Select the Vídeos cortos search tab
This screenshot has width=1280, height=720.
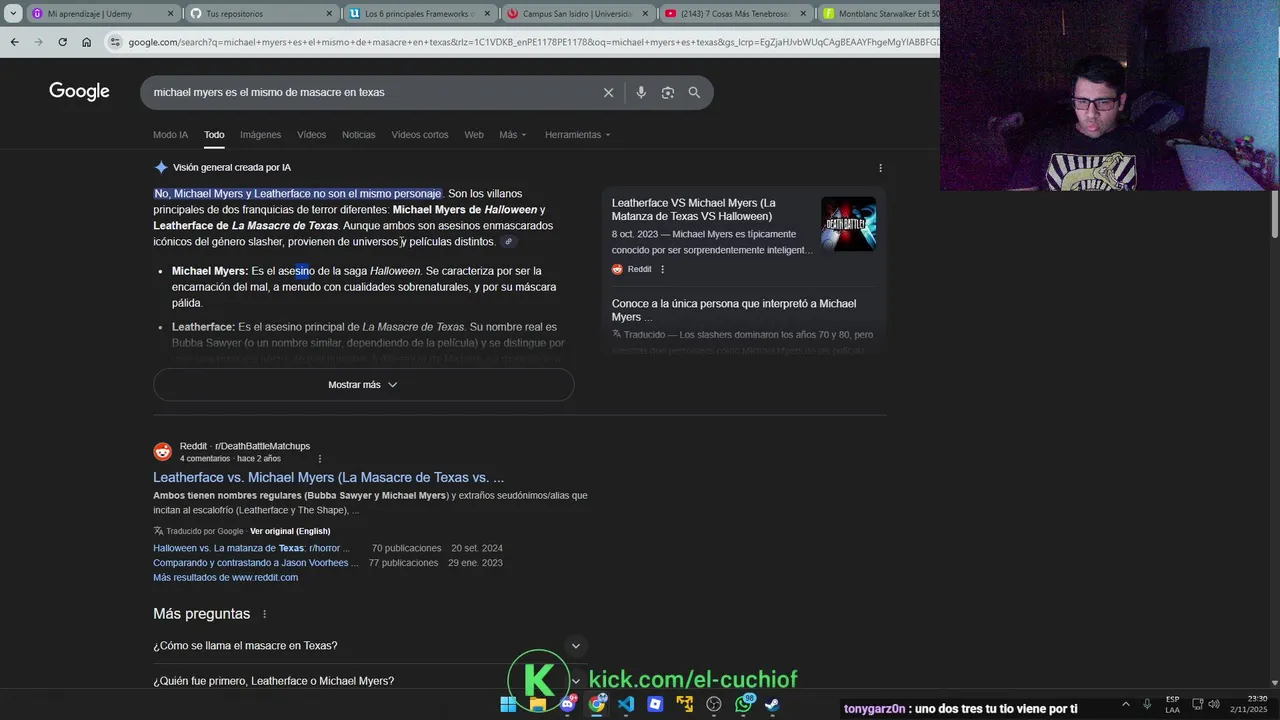click(x=420, y=135)
